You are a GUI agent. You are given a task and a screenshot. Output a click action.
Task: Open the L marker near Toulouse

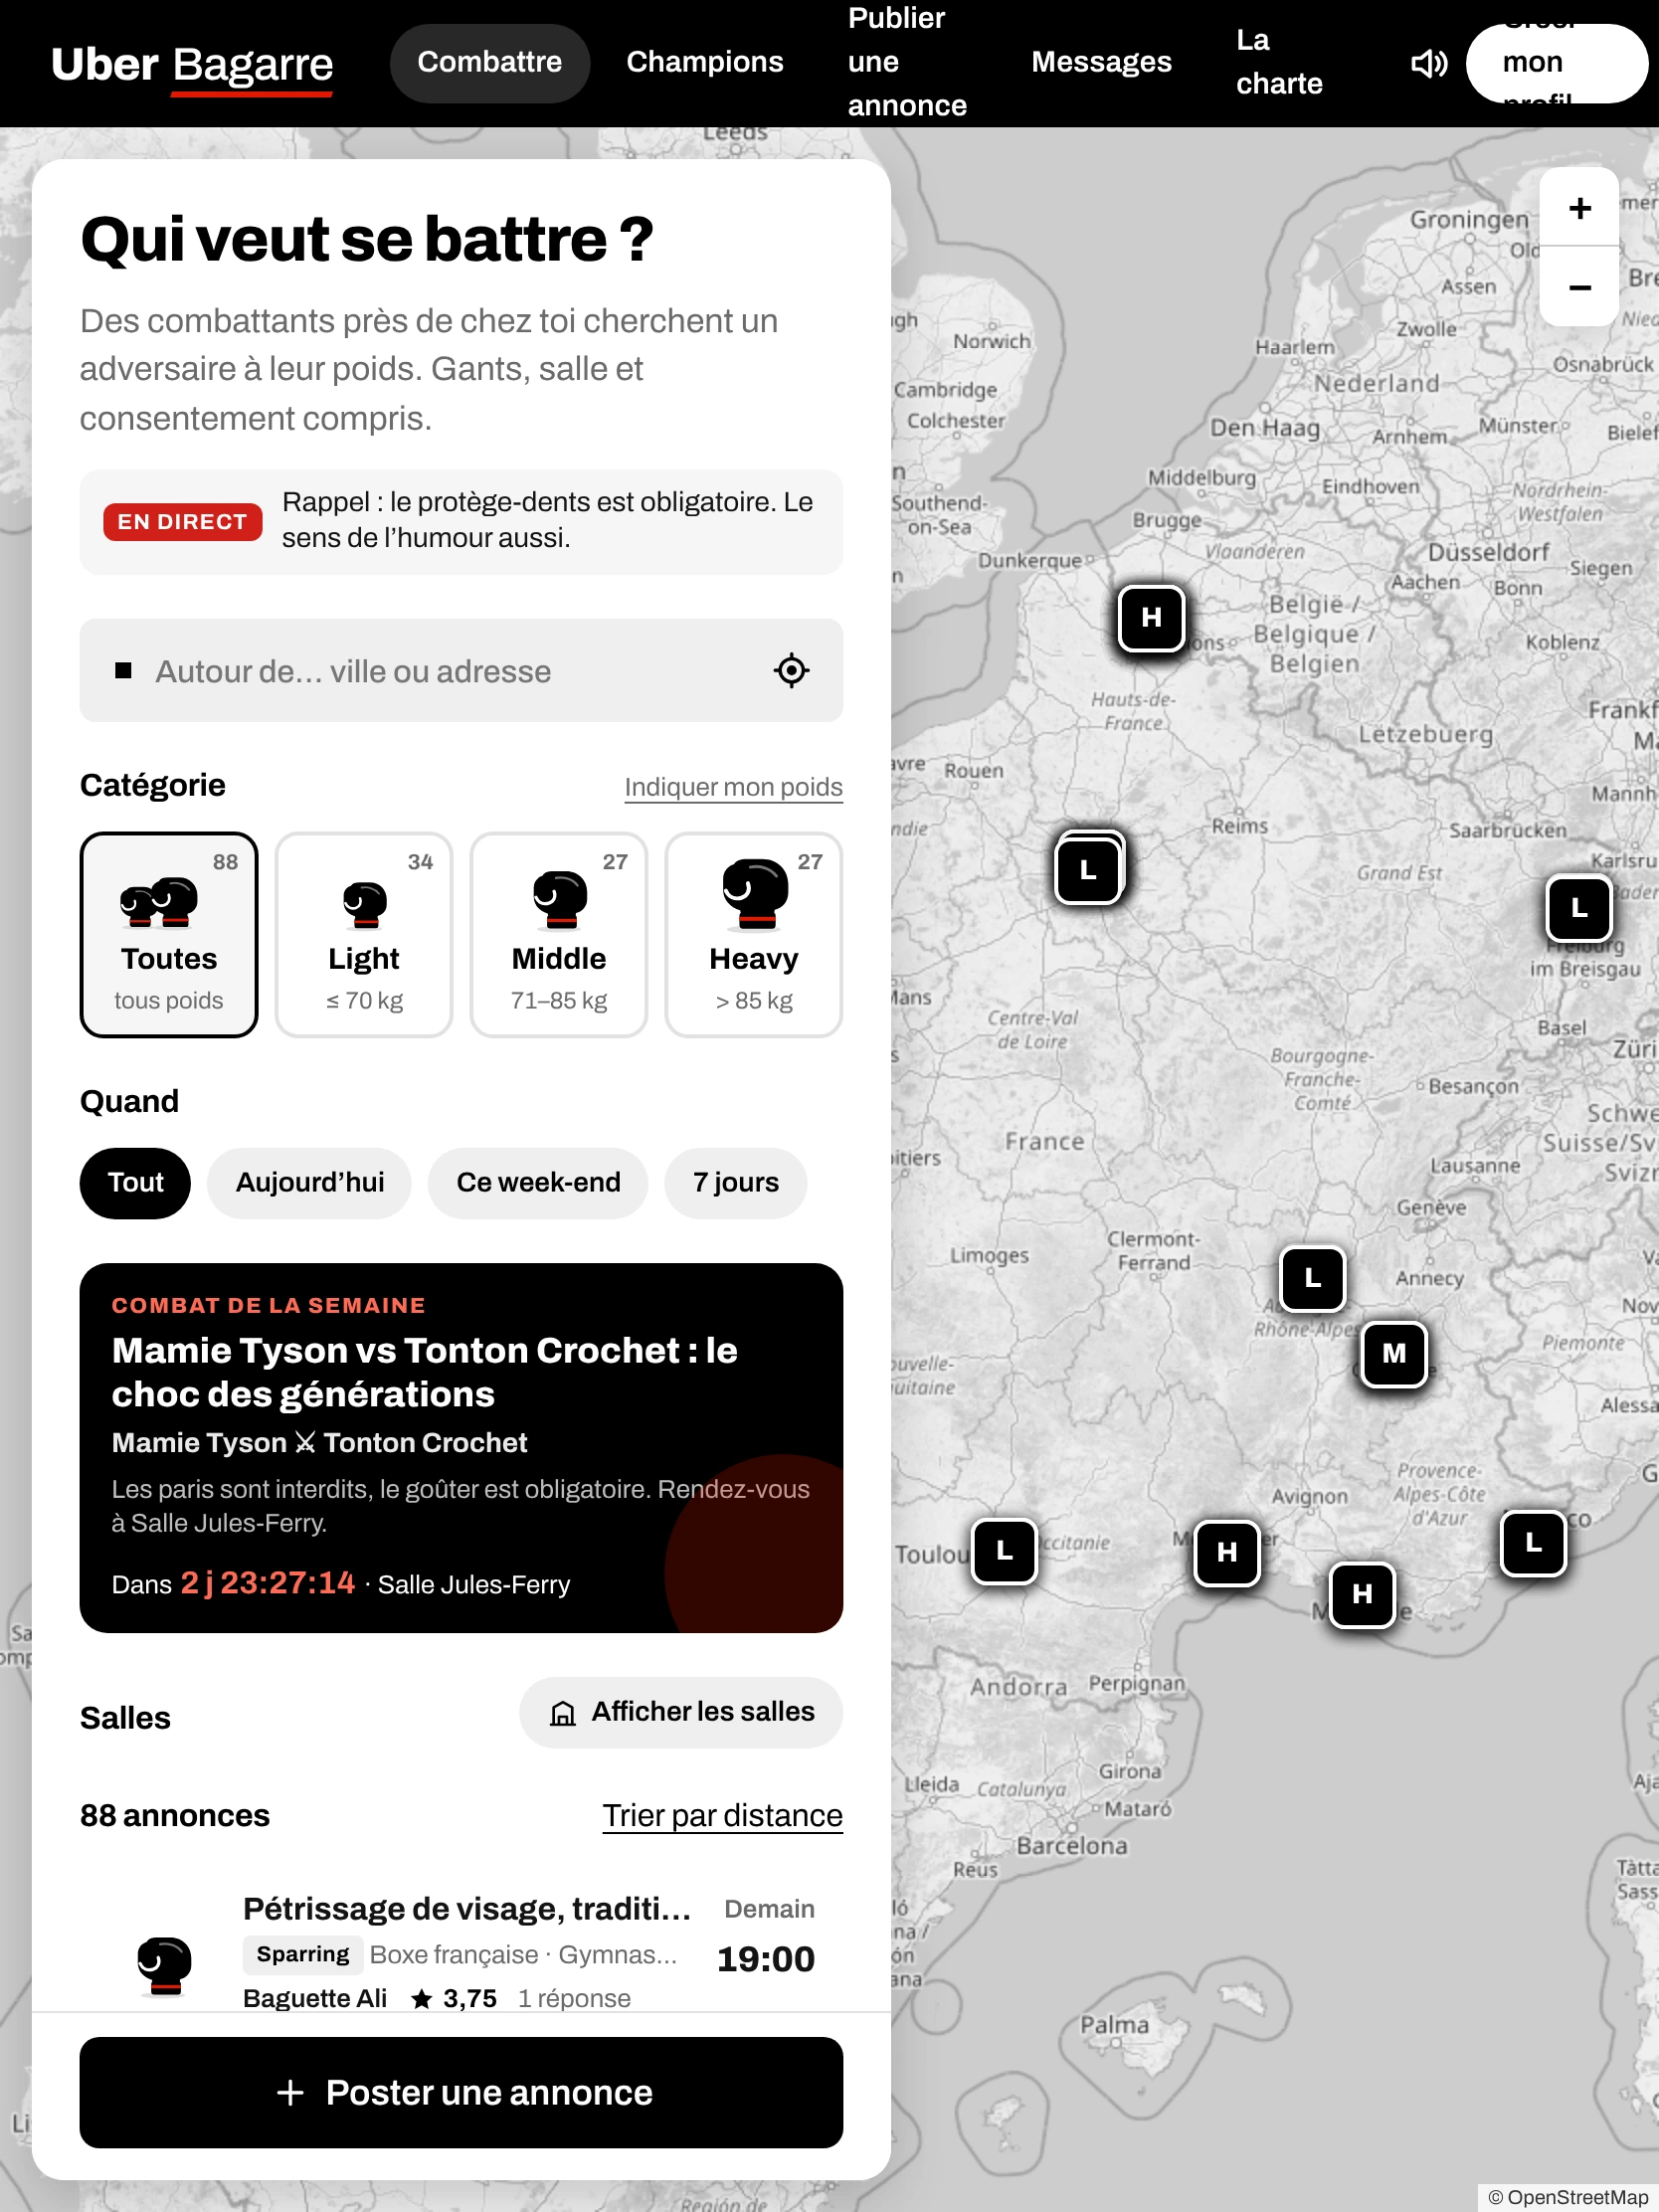pos(1004,1551)
